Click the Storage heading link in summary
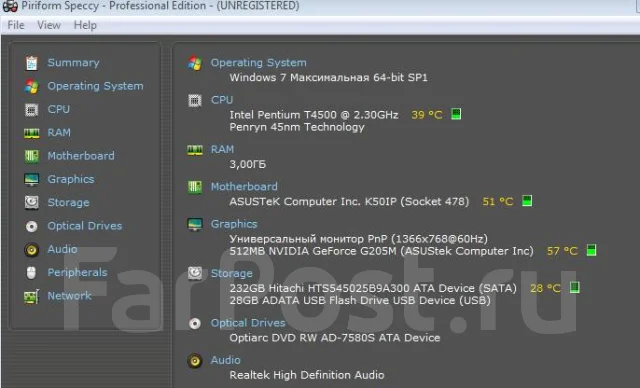Viewport: 640px width, 388px height. (x=232, y=273)
